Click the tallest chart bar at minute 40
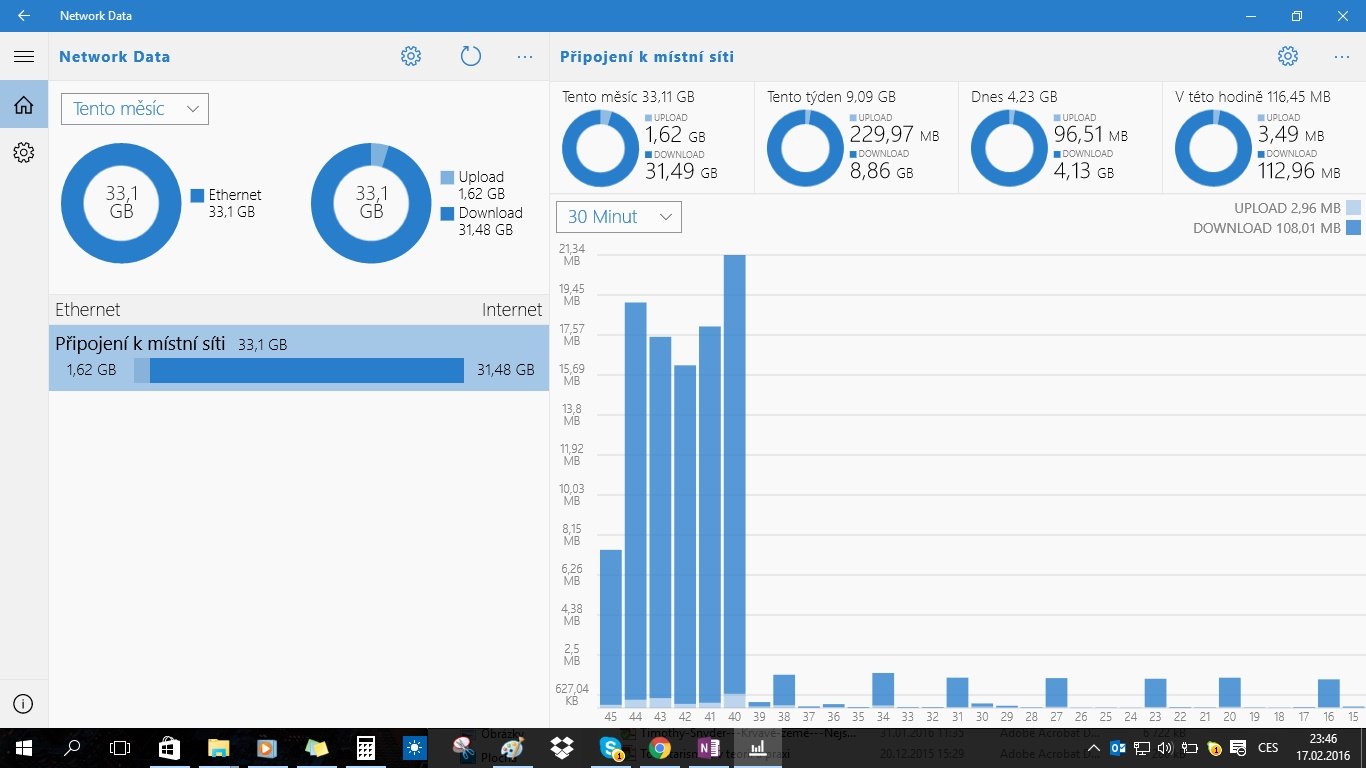The image size is (1366, 768). pos(734,481)
